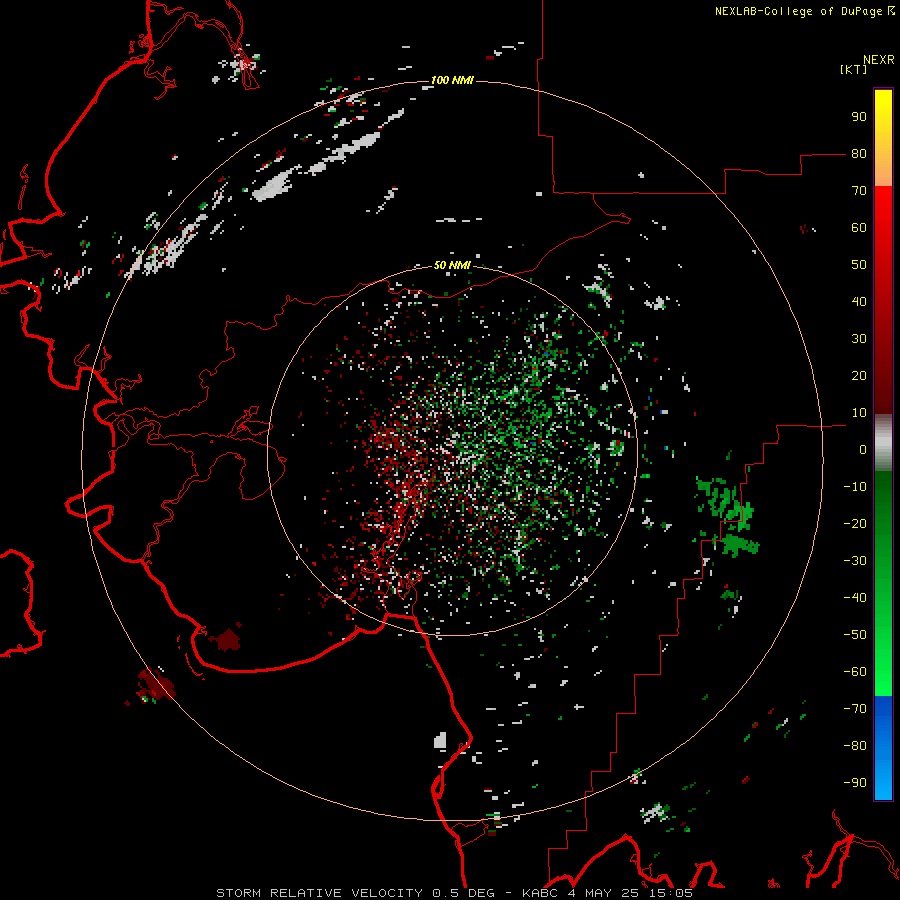The width and height of the screenshot is (900, 900).
Task: Click the positive 50 scale value
Action: pyautogui.click(x=859, y=265)
